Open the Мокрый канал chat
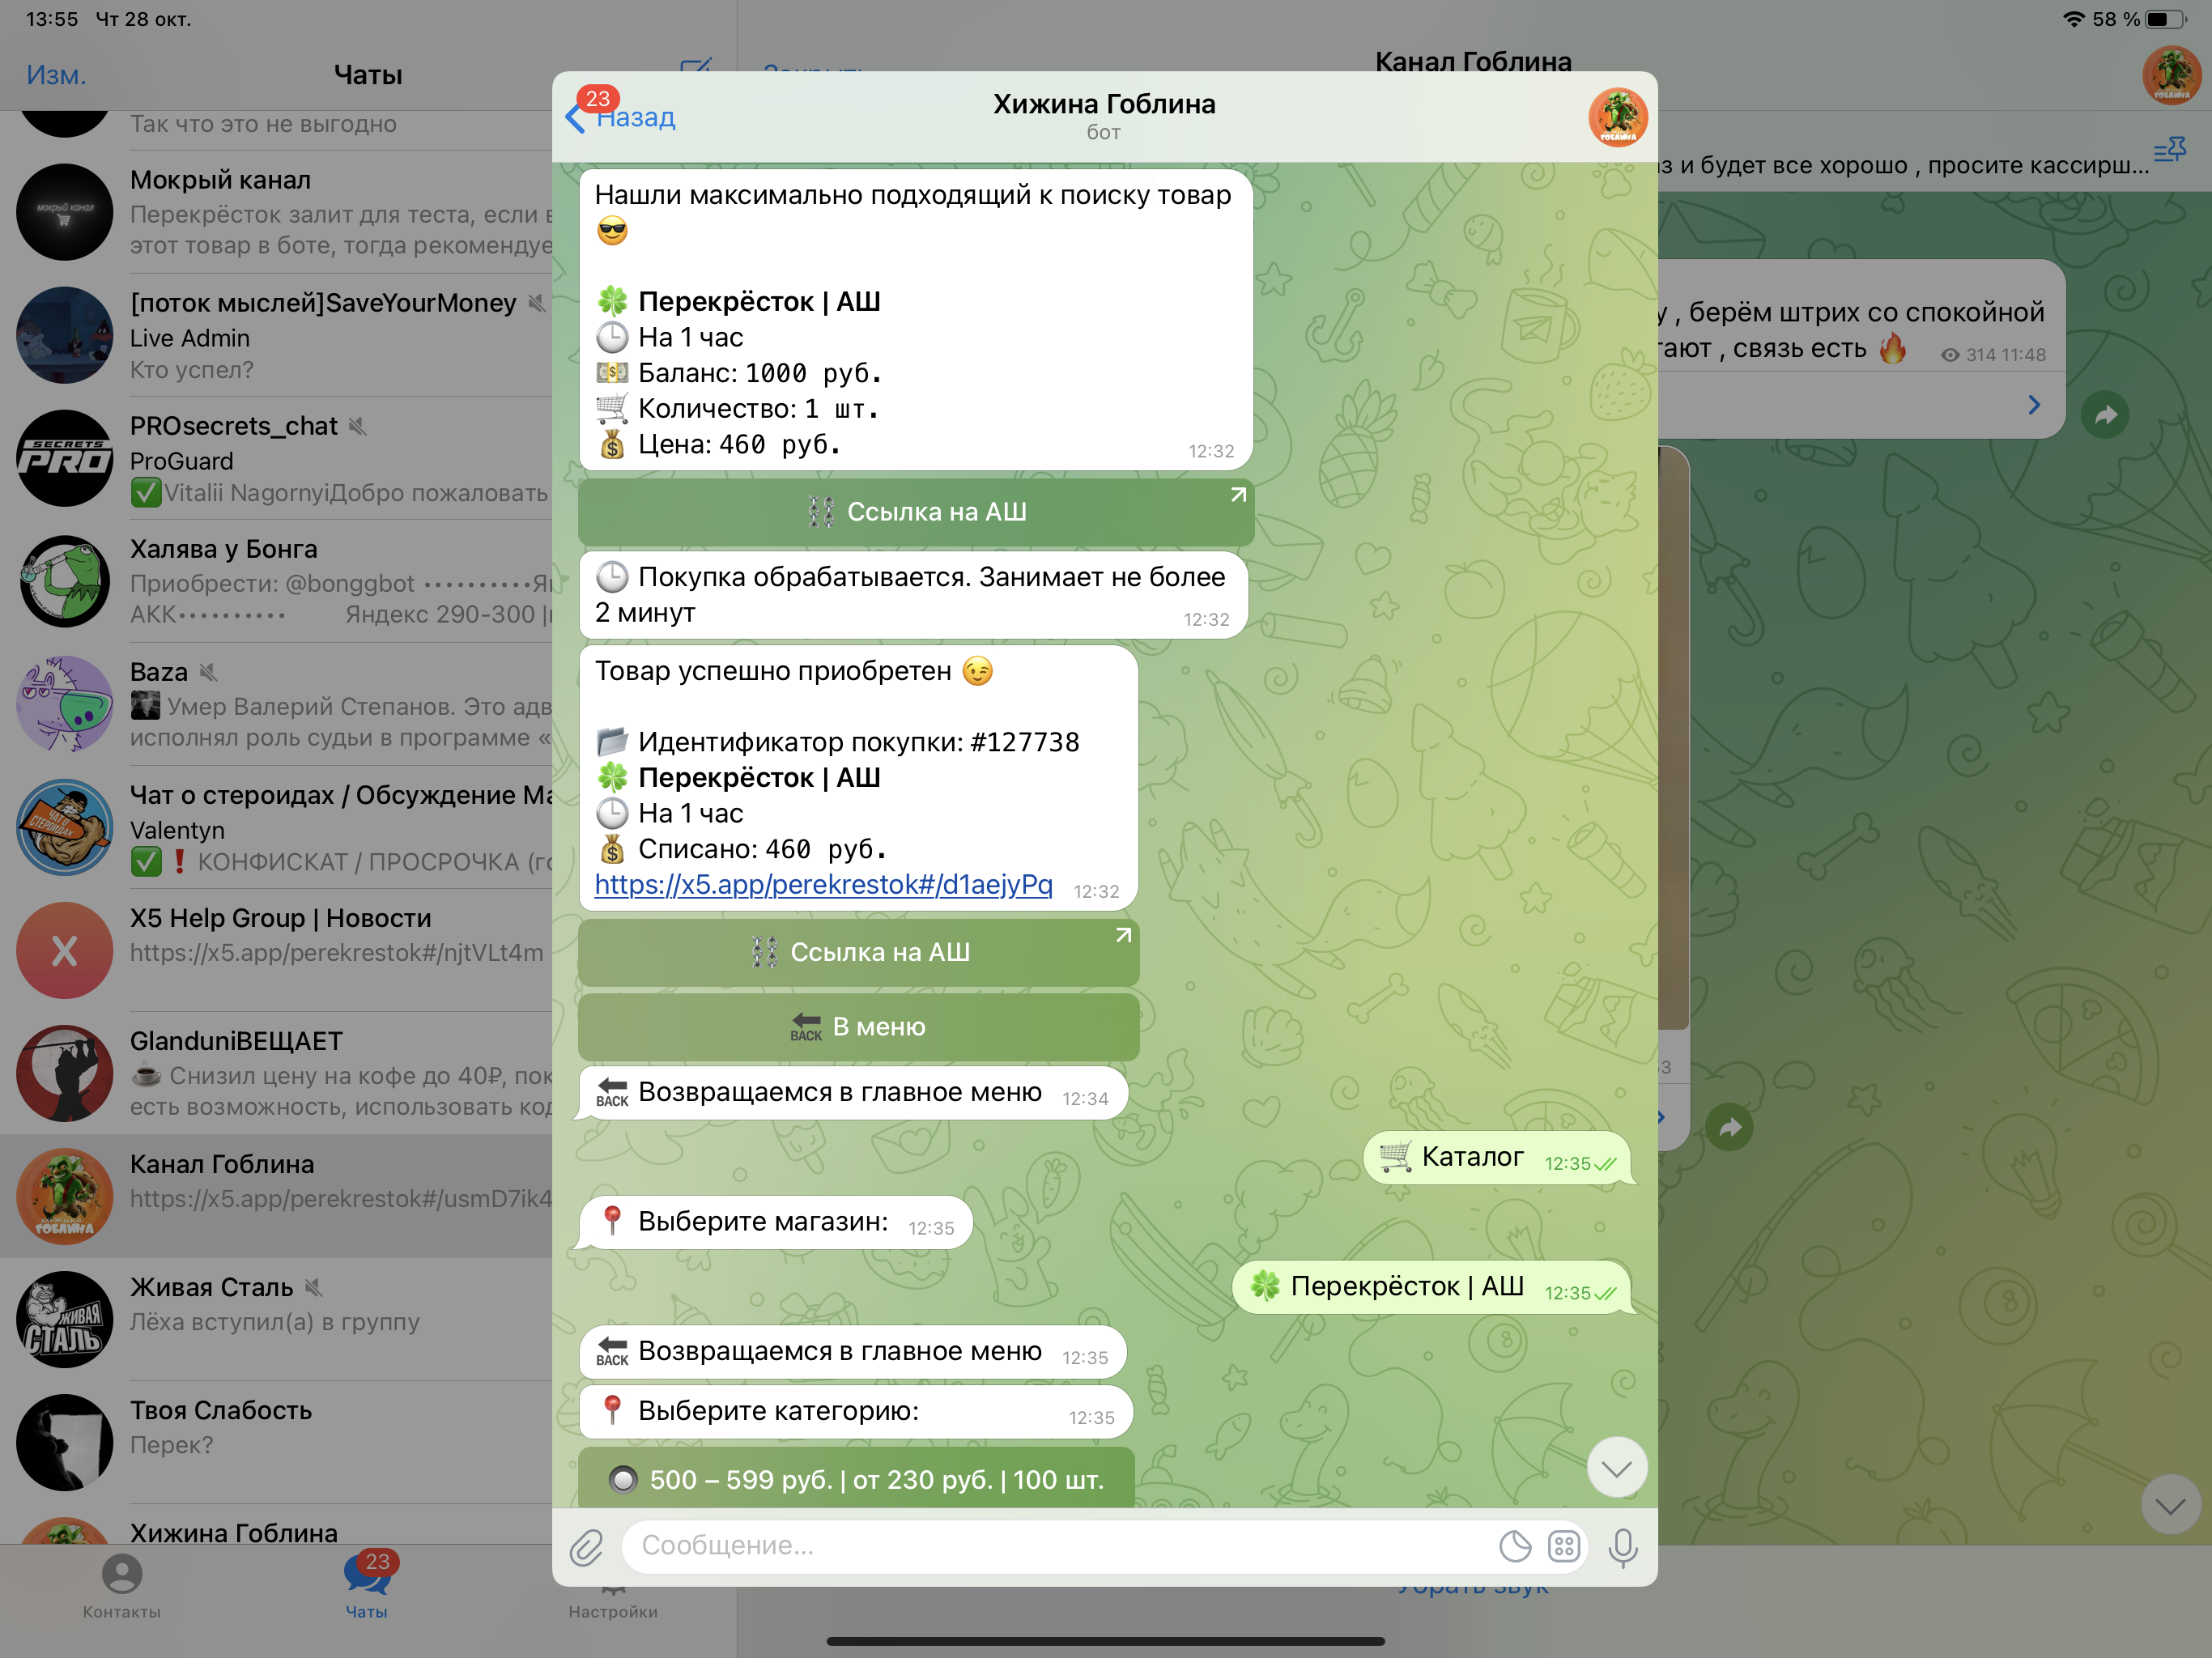 pyautogui.click(x=276, y=212)
